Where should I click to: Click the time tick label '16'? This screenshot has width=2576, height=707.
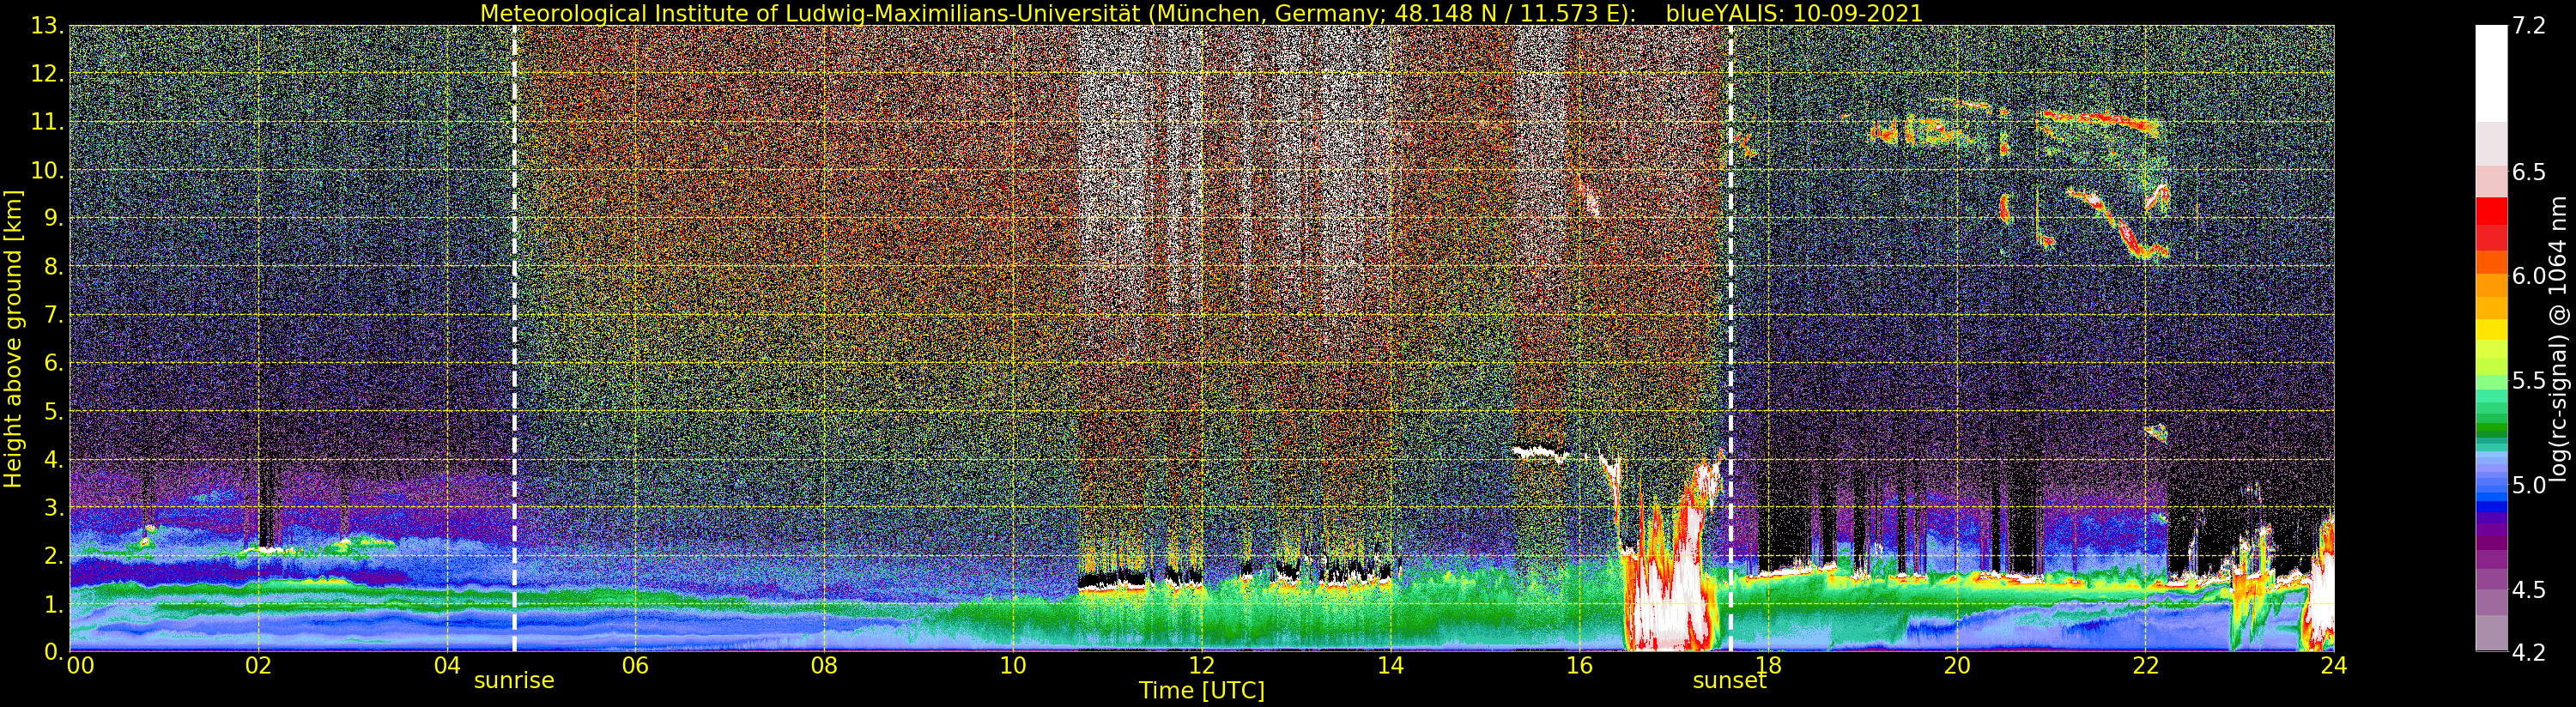(1579, 665)
